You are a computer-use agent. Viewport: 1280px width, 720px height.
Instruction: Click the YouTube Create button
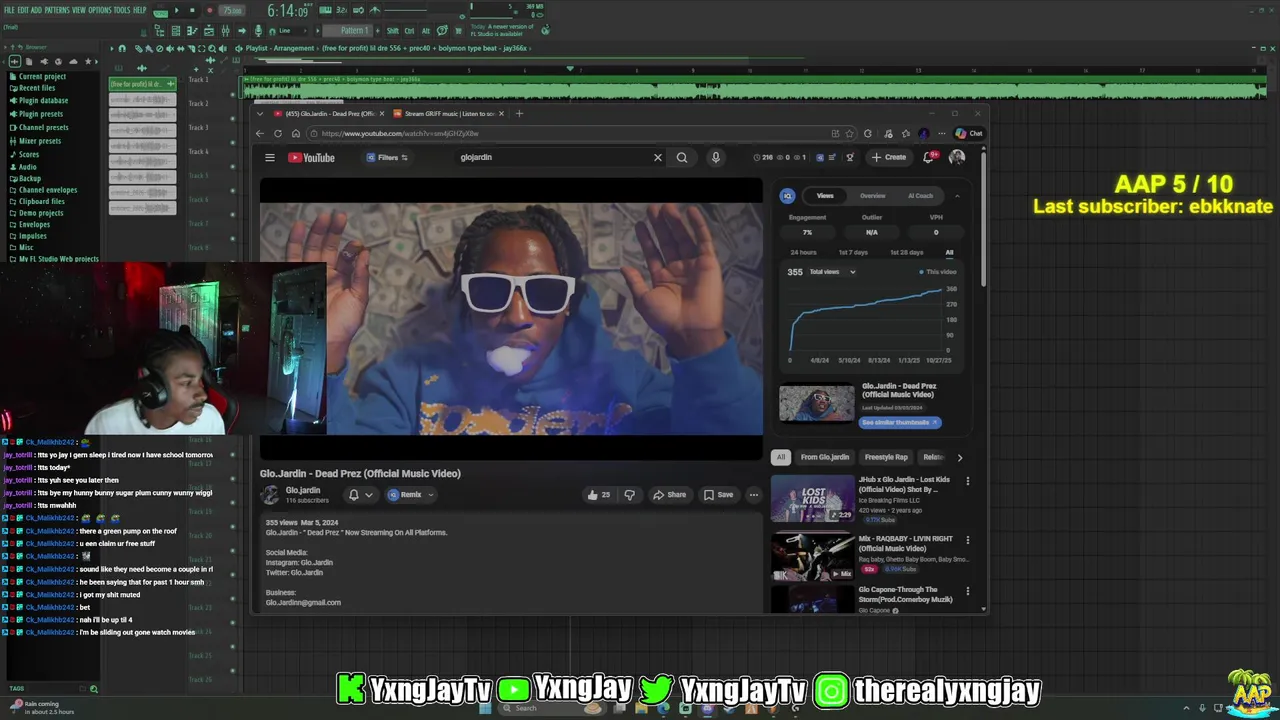889,157
